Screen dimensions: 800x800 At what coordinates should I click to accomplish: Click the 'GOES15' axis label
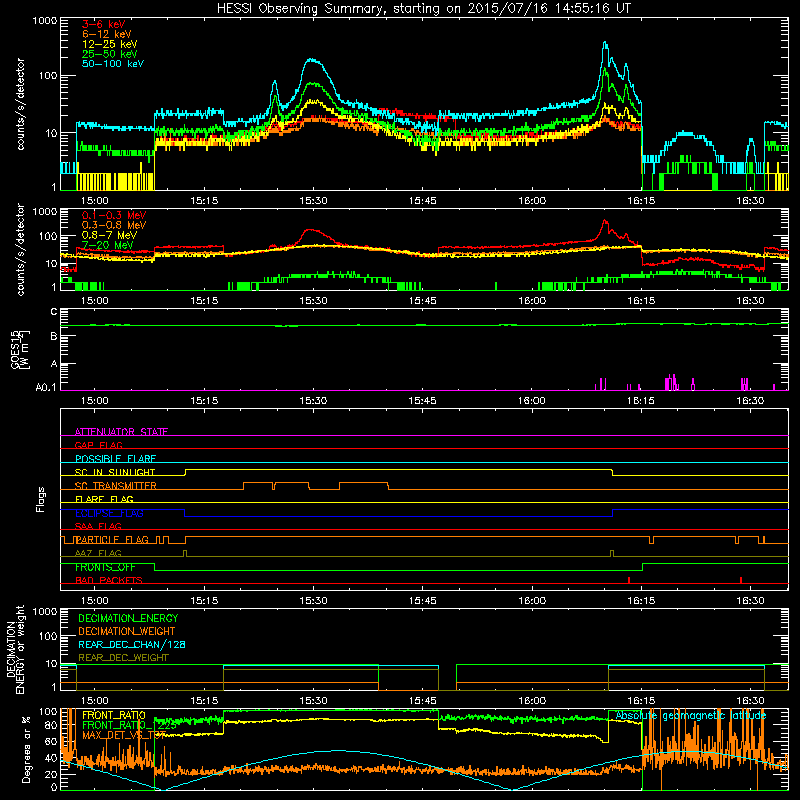16,349
